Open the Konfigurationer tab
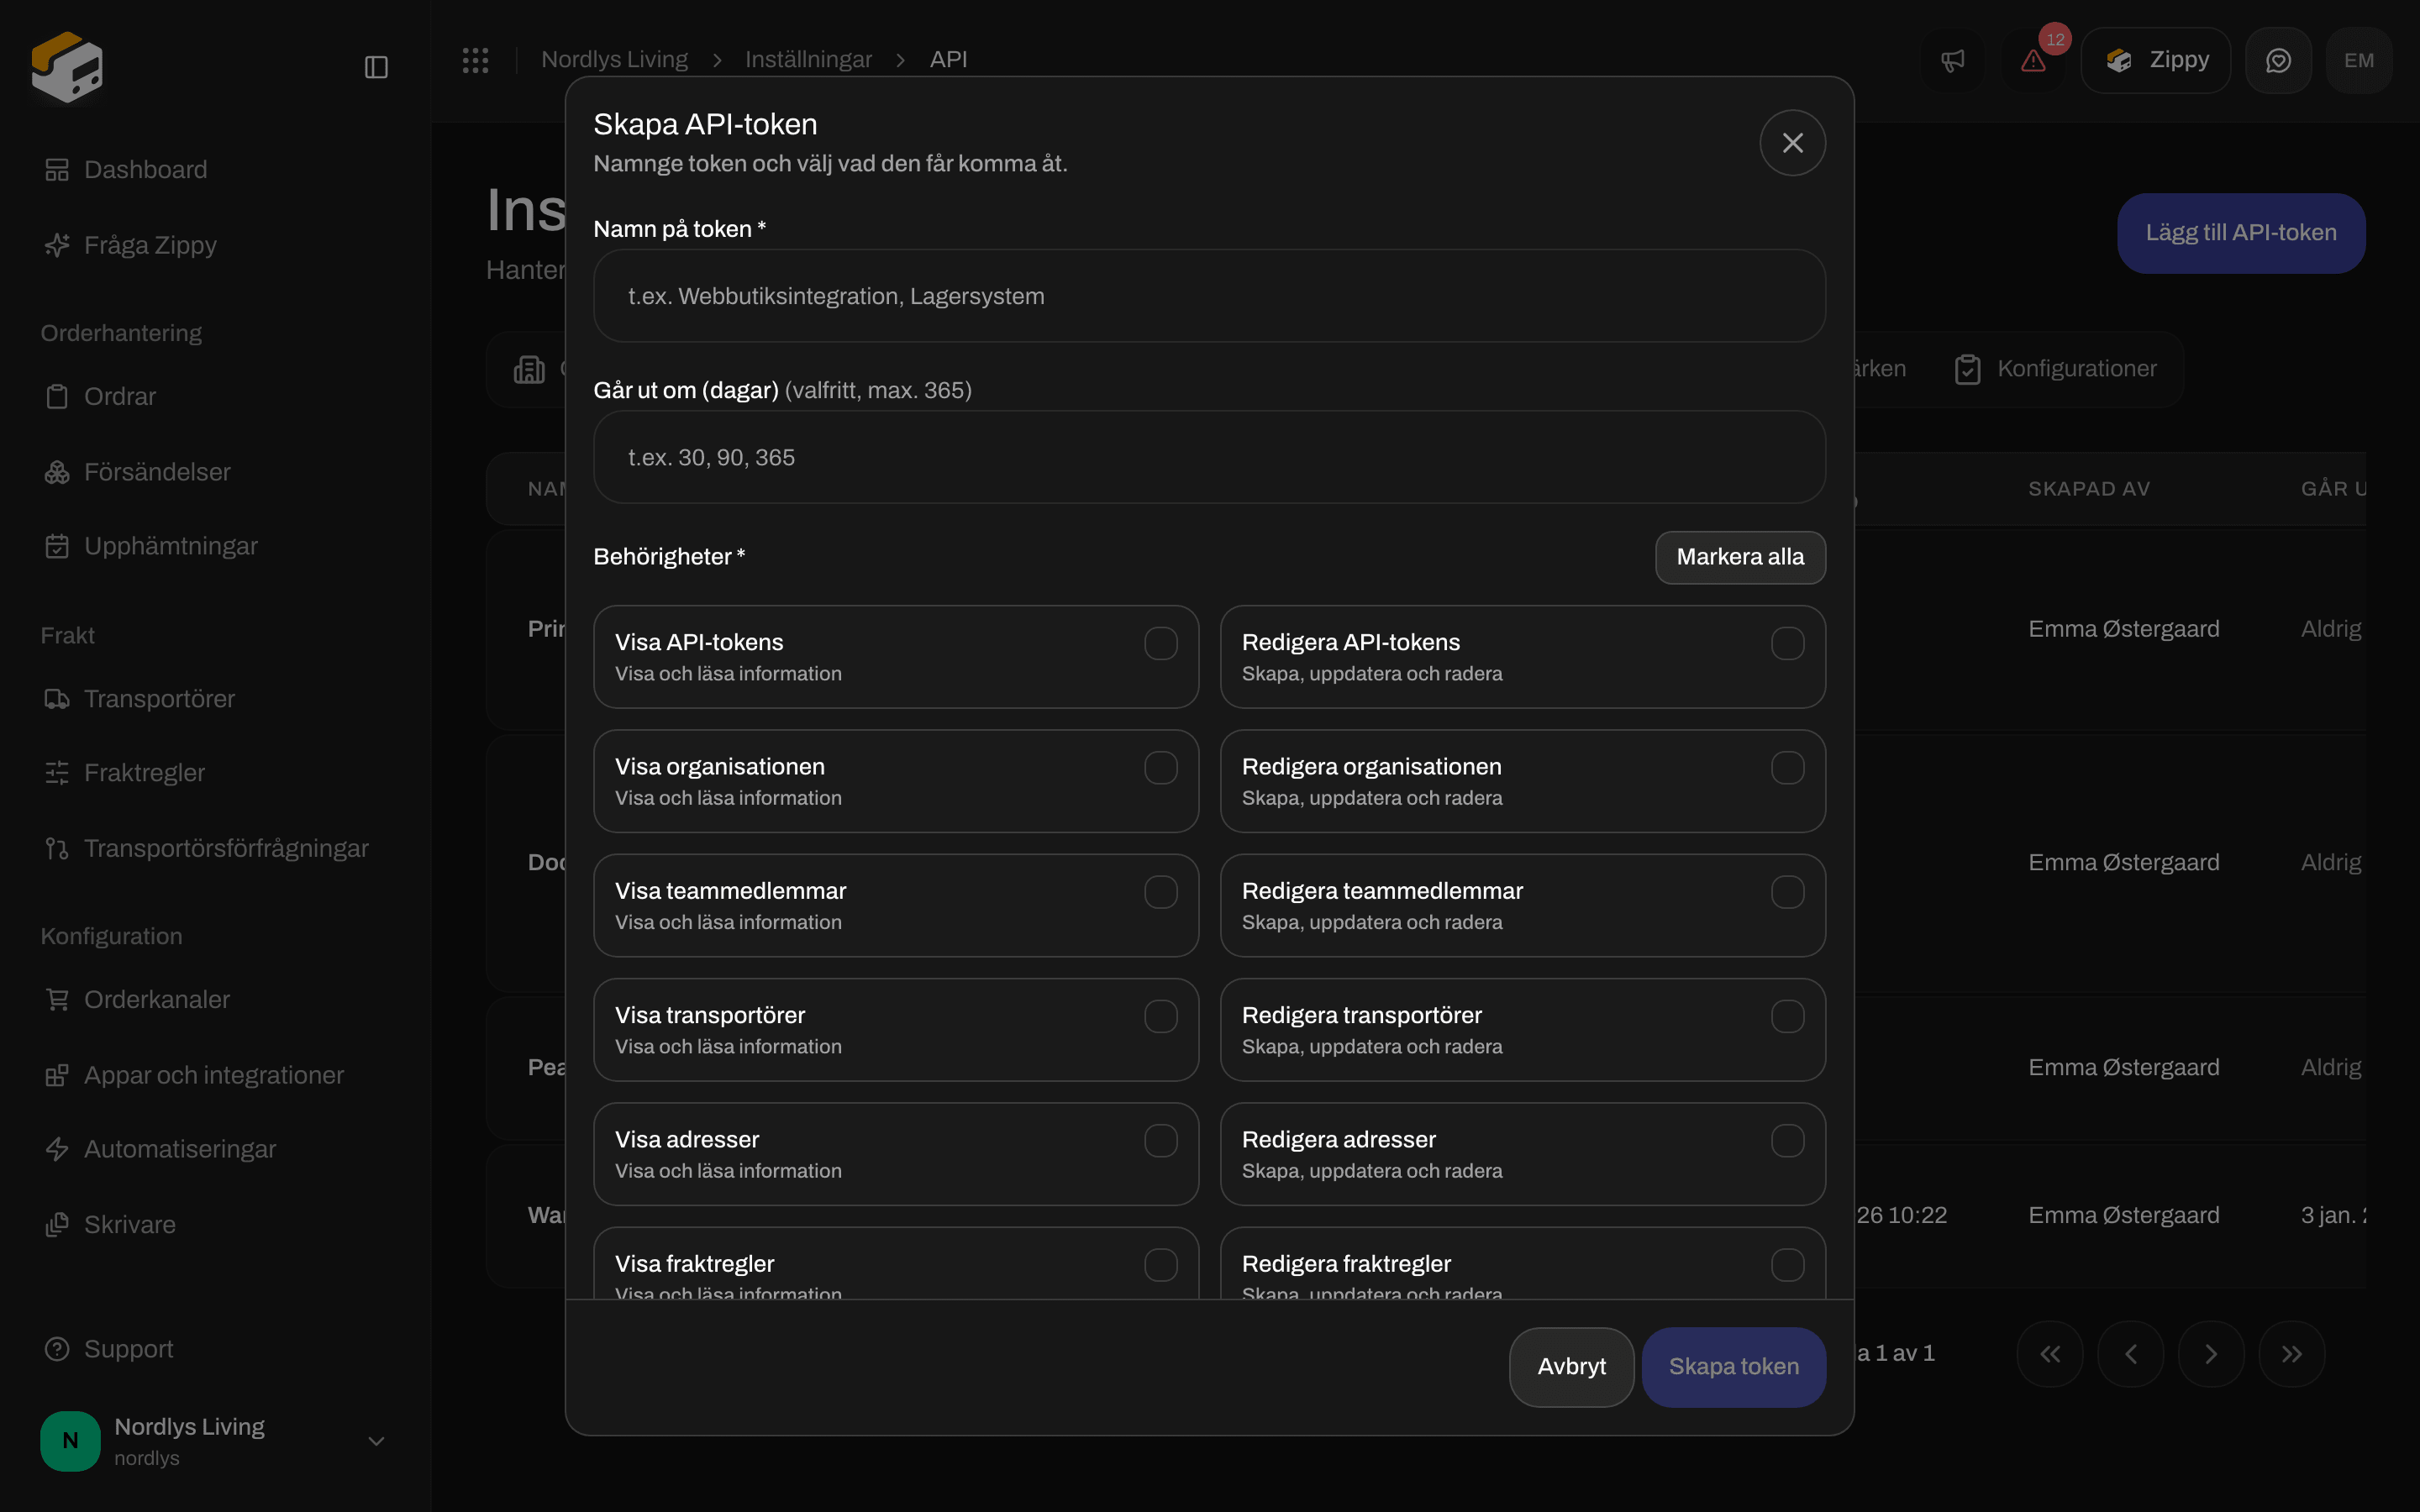This screenshot has width=2420, height=1512. 2056,369
